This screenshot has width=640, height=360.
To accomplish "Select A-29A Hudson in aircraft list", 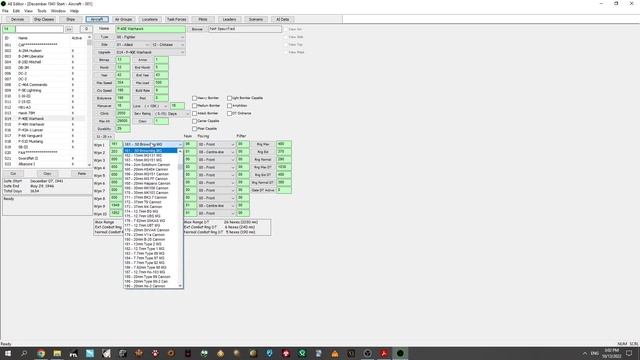I will (30, 51).
